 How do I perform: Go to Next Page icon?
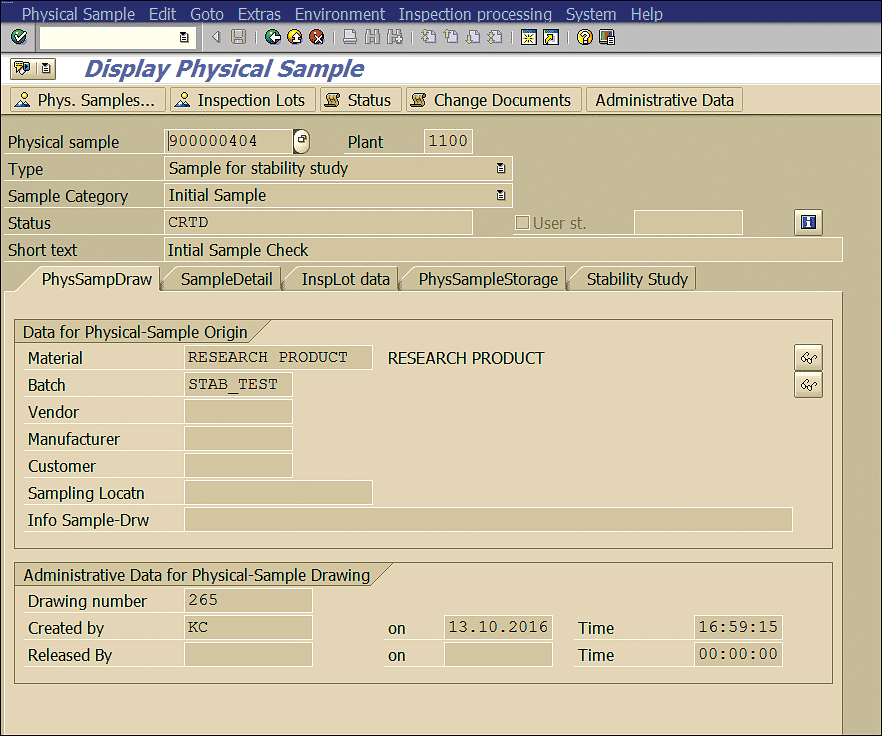pos(473,38)
